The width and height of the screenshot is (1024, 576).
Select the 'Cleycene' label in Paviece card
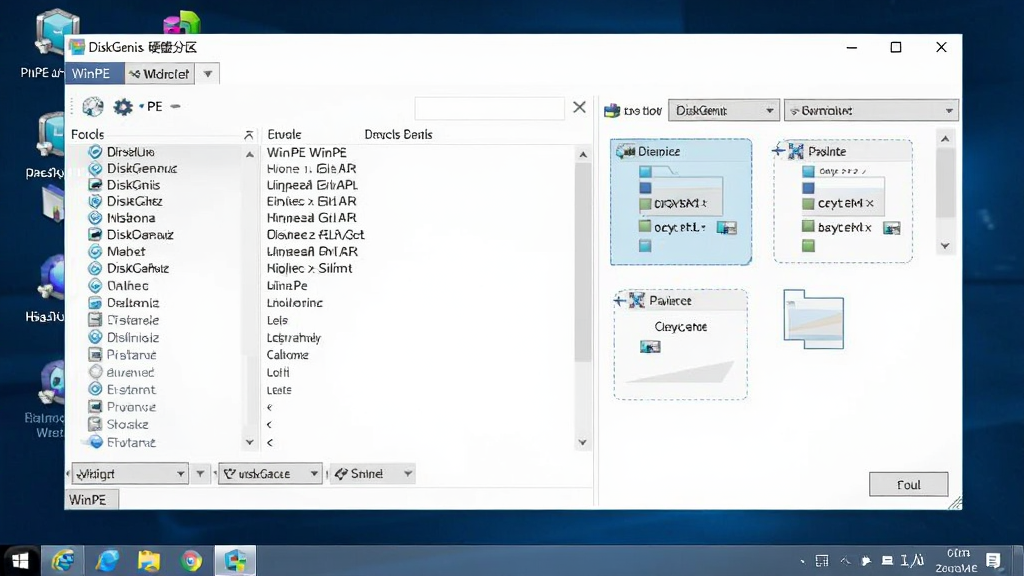pos(680,327)
